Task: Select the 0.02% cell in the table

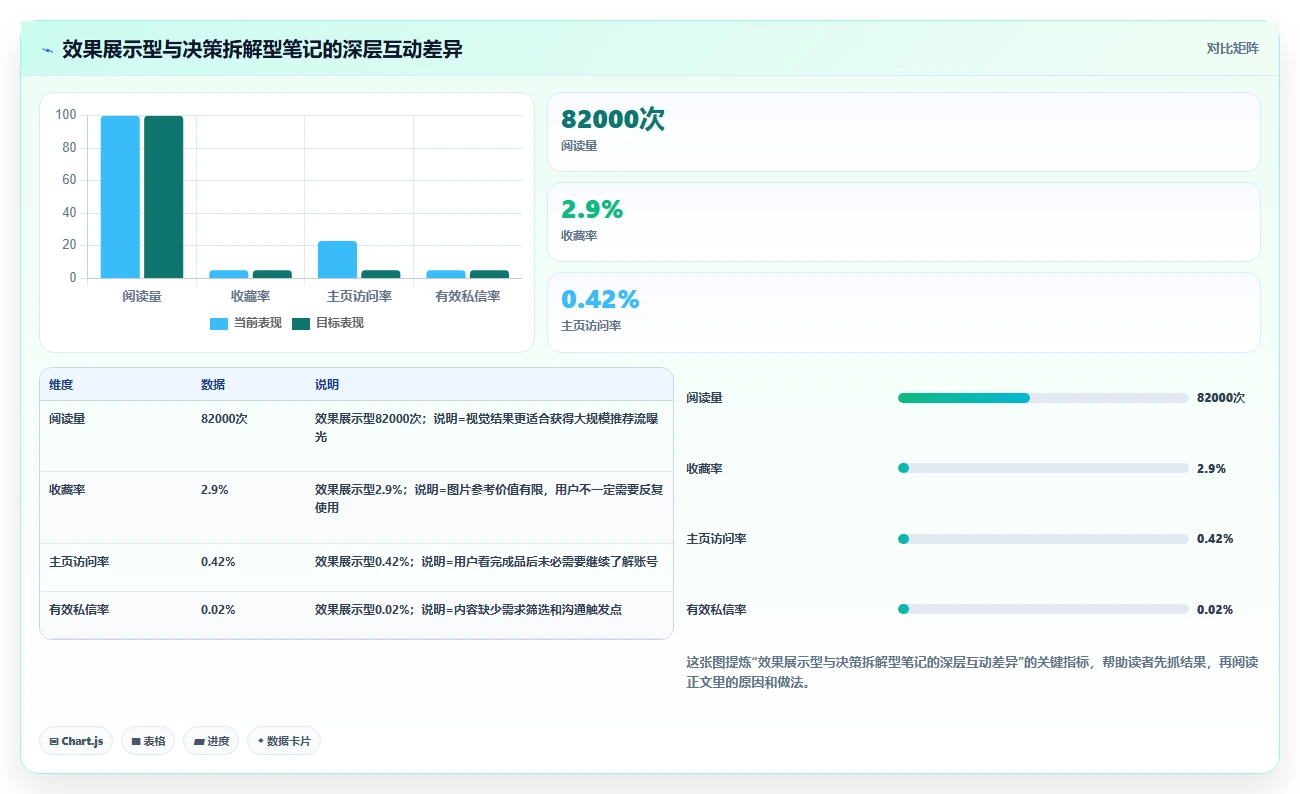Action: 249,614
